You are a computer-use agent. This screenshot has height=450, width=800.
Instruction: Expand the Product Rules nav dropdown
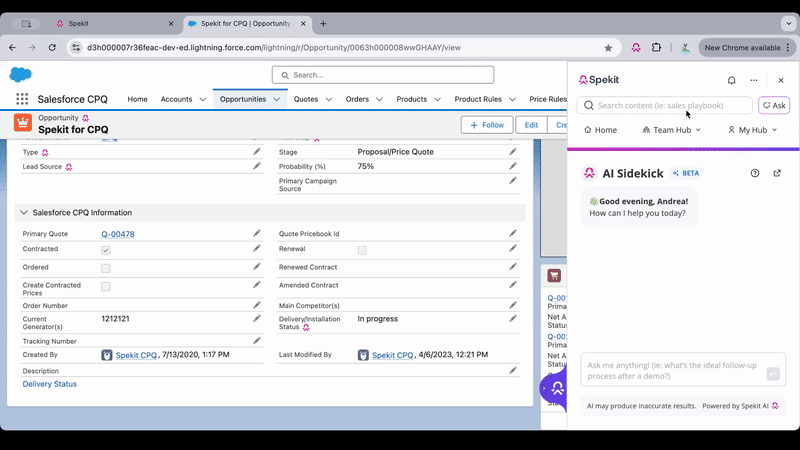(x=512, y=99)
